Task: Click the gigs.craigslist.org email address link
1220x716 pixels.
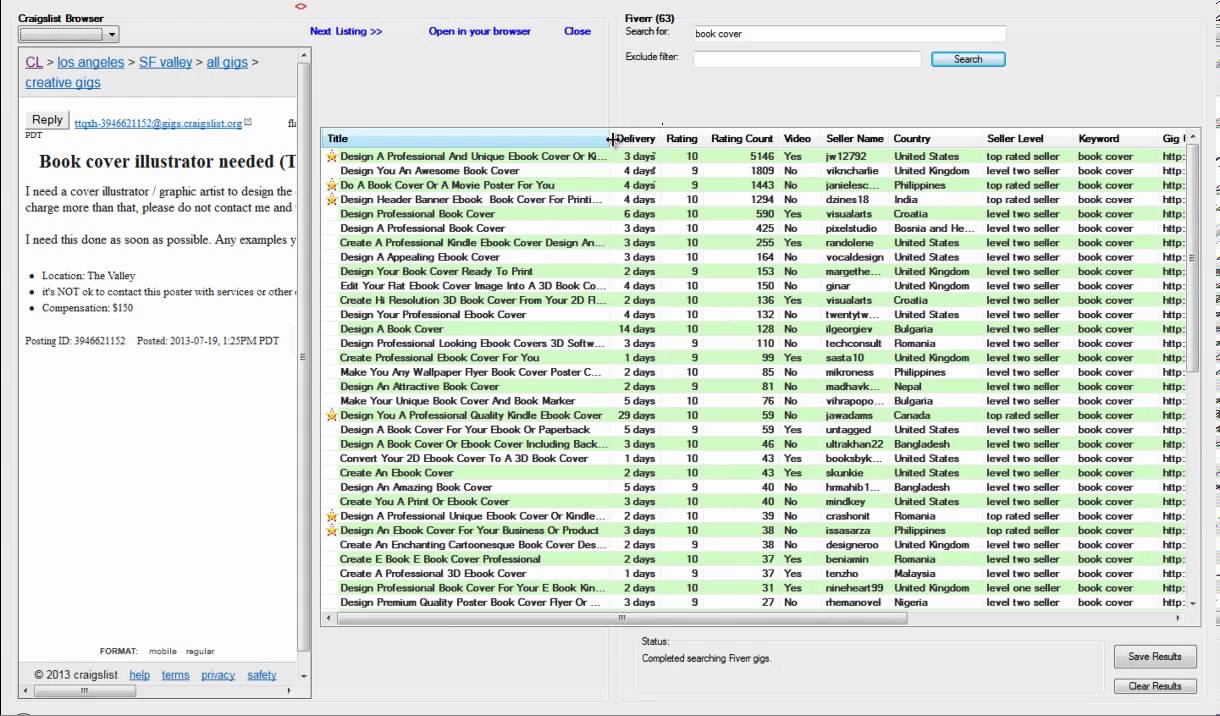Action: pos(158,124)
